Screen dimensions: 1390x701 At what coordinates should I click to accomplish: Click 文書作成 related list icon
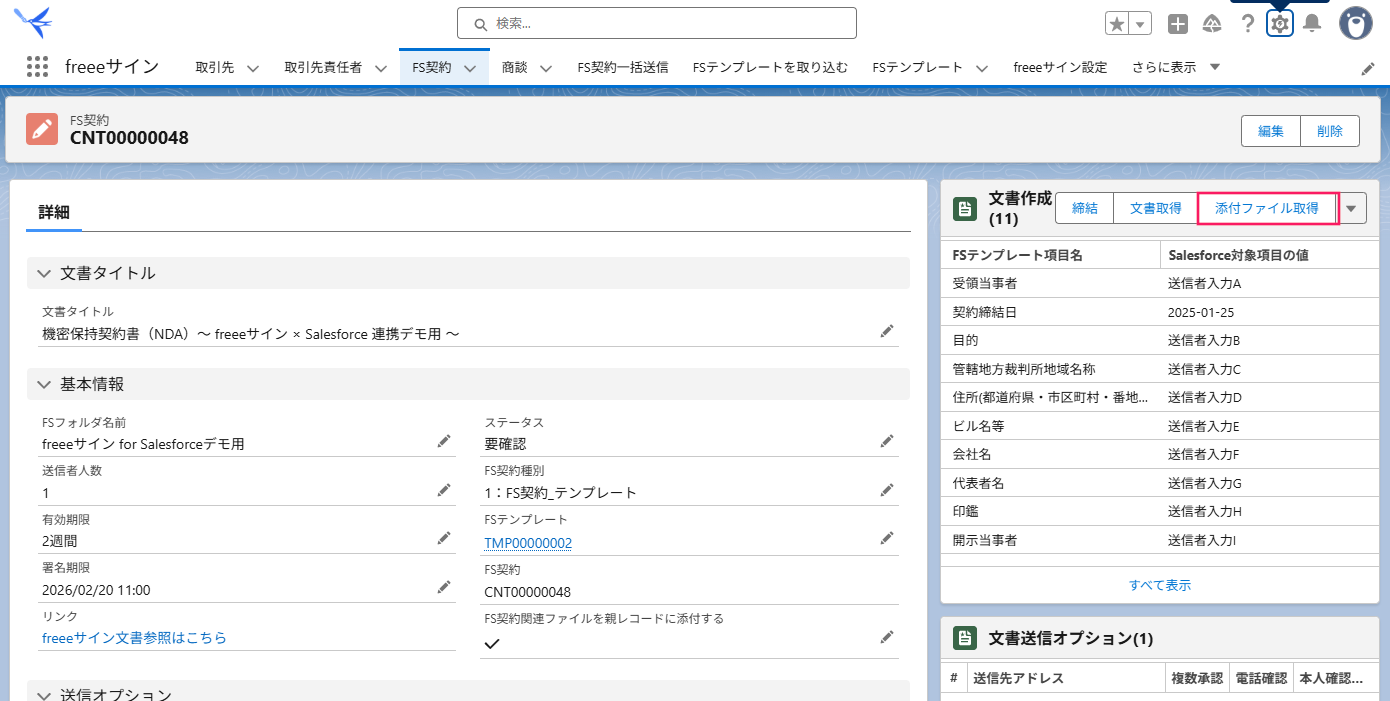(x=965, y=208)
